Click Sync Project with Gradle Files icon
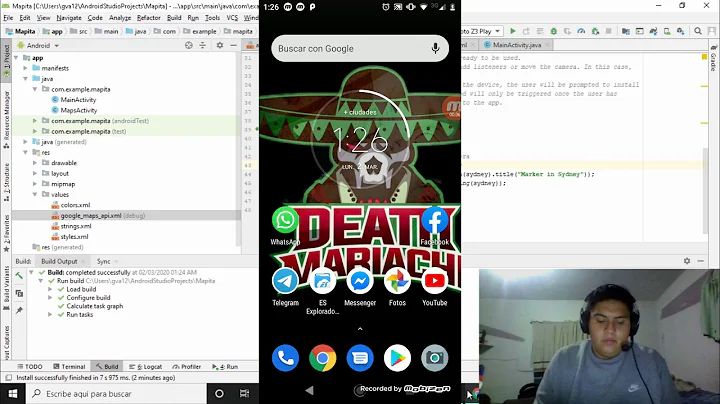Screen dimensions: 720x404 (x=653, y=31)
